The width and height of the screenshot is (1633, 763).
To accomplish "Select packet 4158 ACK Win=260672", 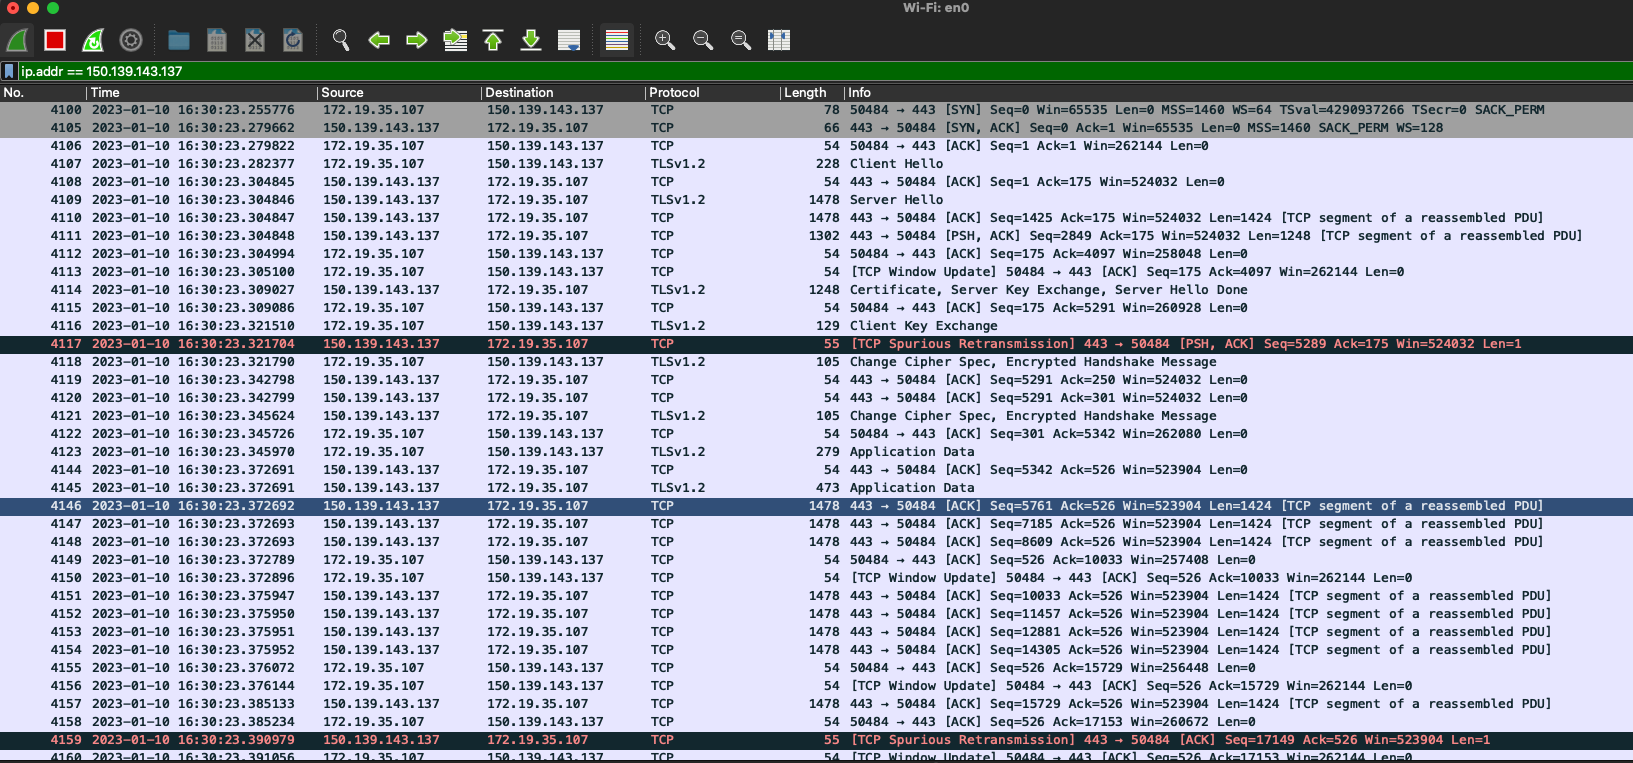I will [x=816, y=722].
